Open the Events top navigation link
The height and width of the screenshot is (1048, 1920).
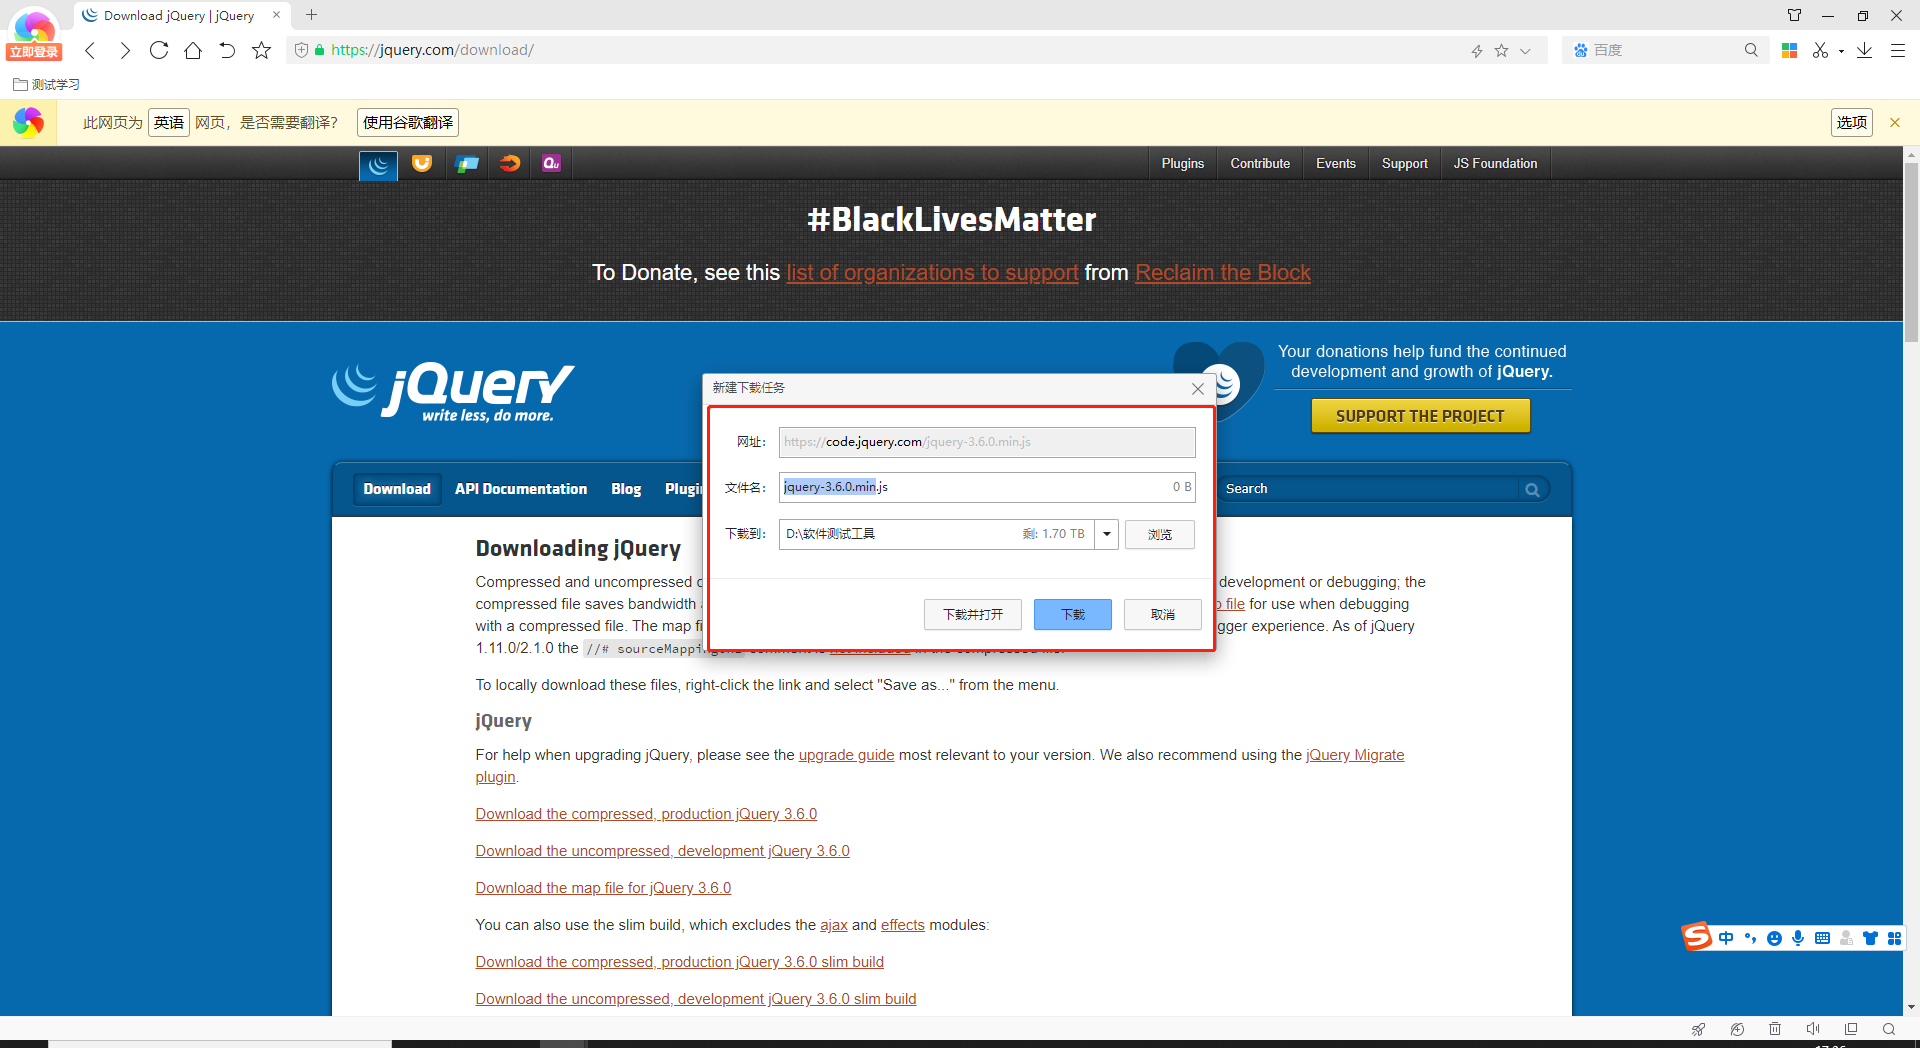(x=1336, y=163)
